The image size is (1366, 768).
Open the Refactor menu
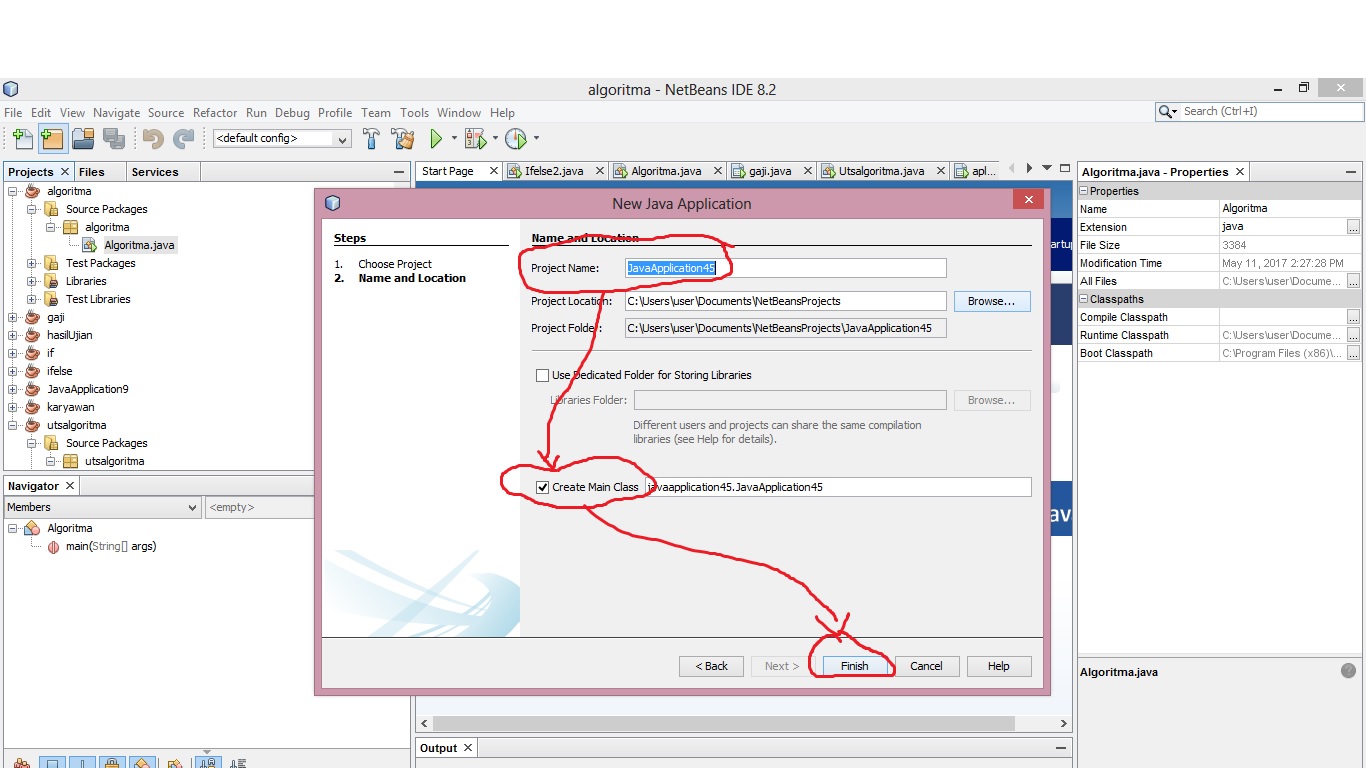tap(215, 113)
